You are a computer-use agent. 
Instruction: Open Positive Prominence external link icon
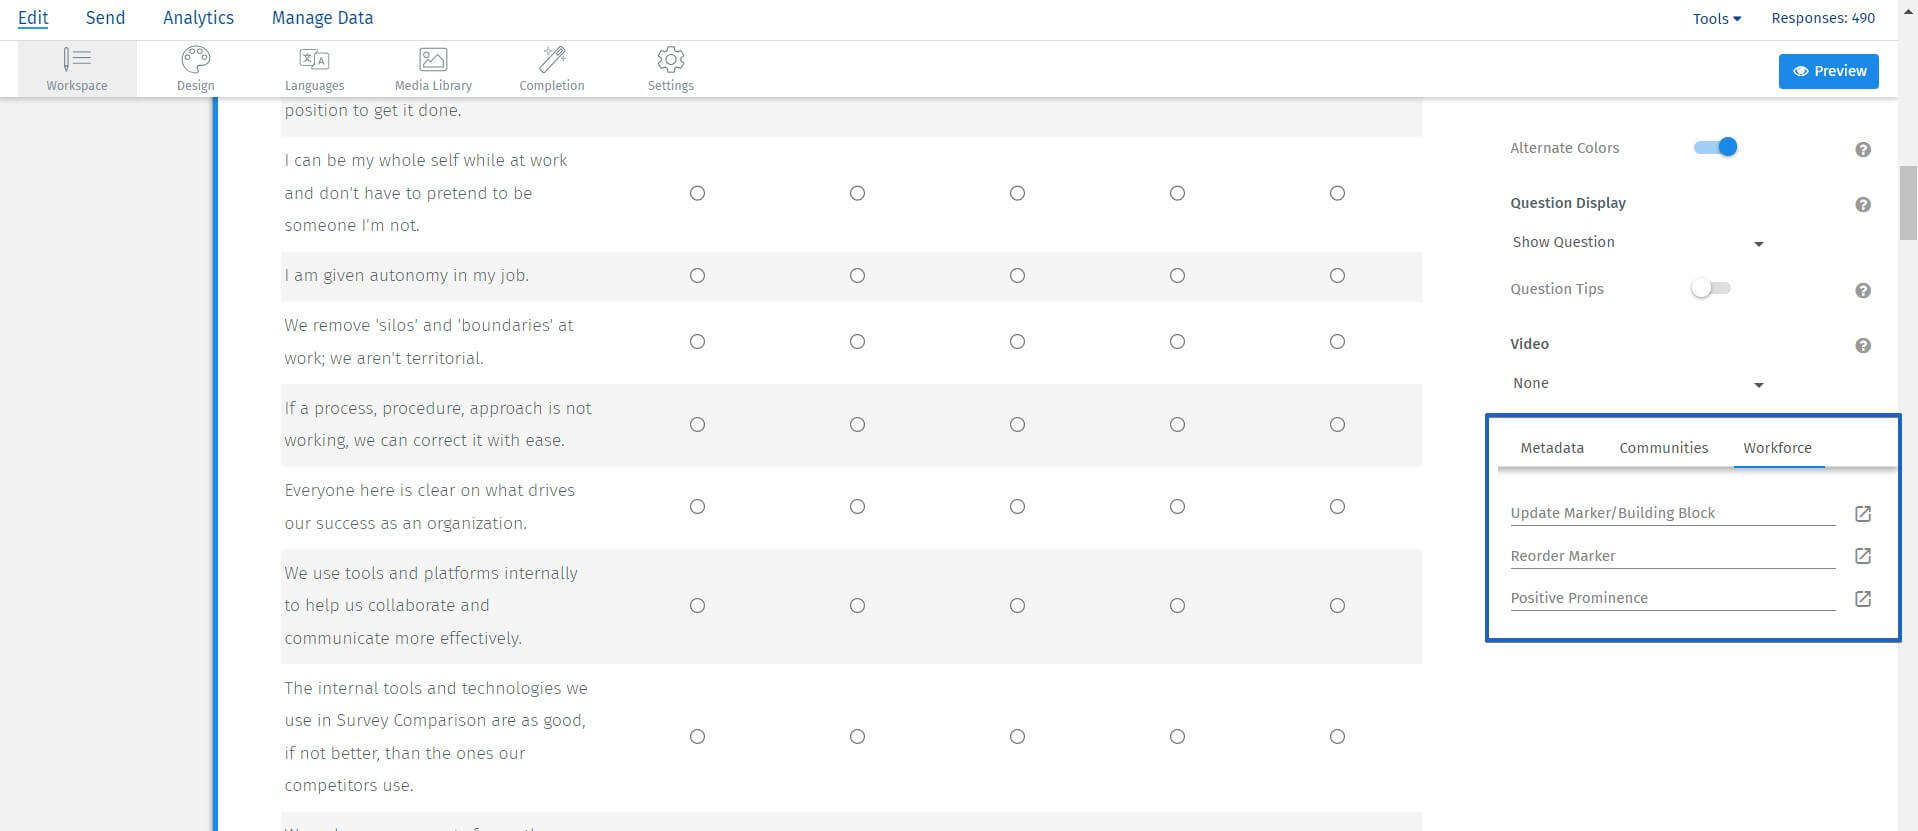click(1863, 599)
